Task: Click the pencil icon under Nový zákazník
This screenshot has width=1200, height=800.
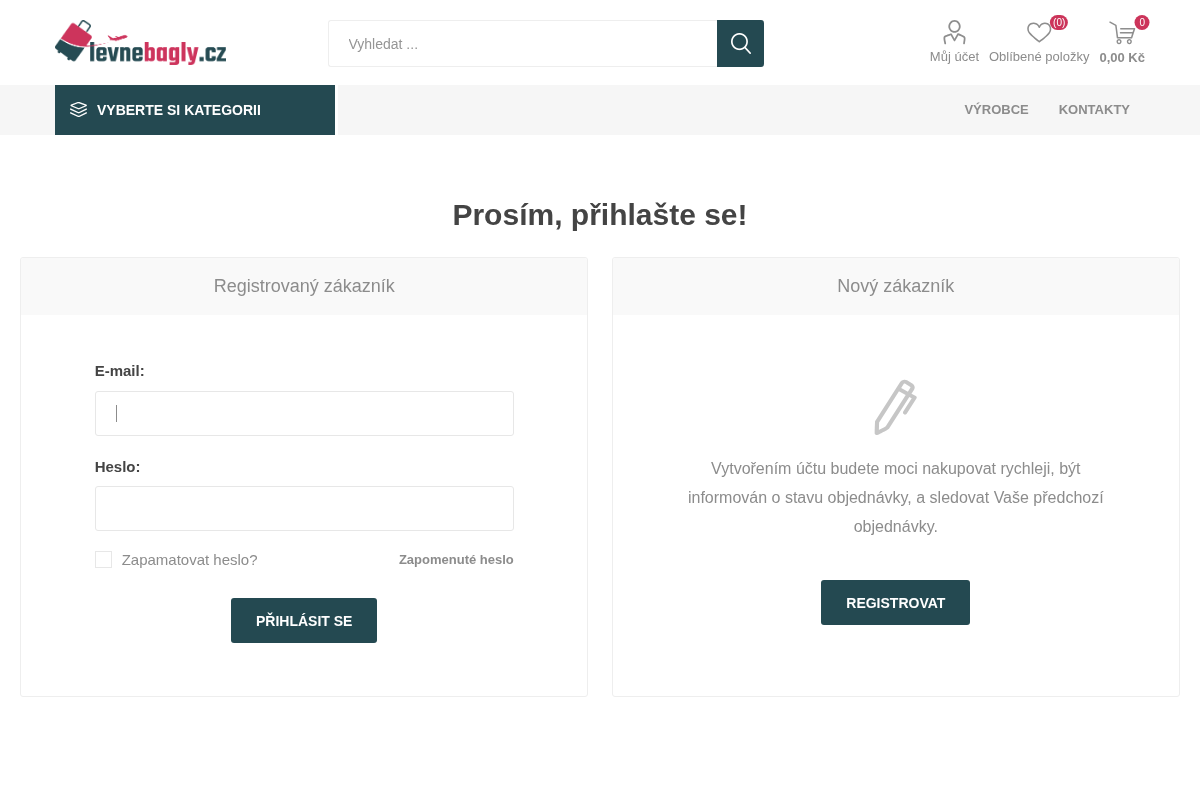Action: [x=896, y=407]
